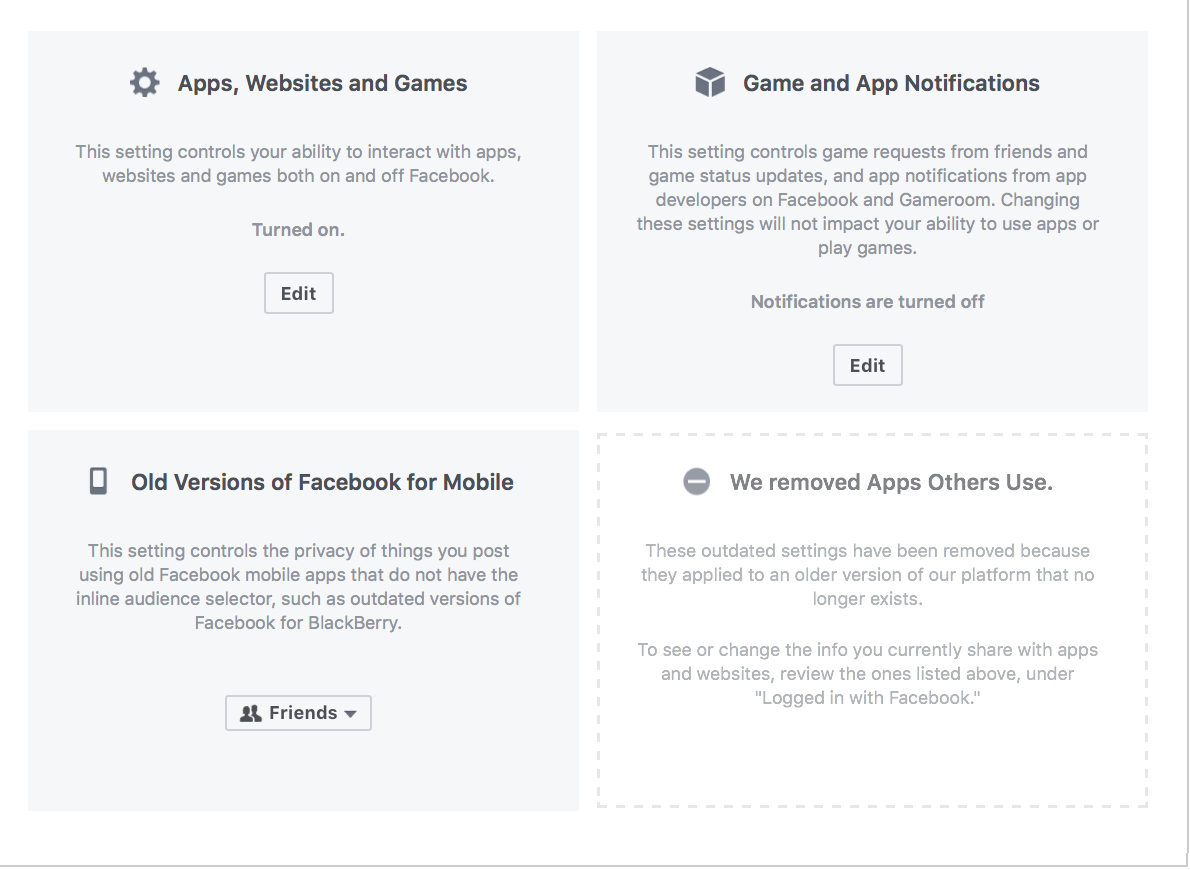The image size is (1190, 870).
Task: Click the dropdown arrow next to Friends
Action: pos(350,714)
